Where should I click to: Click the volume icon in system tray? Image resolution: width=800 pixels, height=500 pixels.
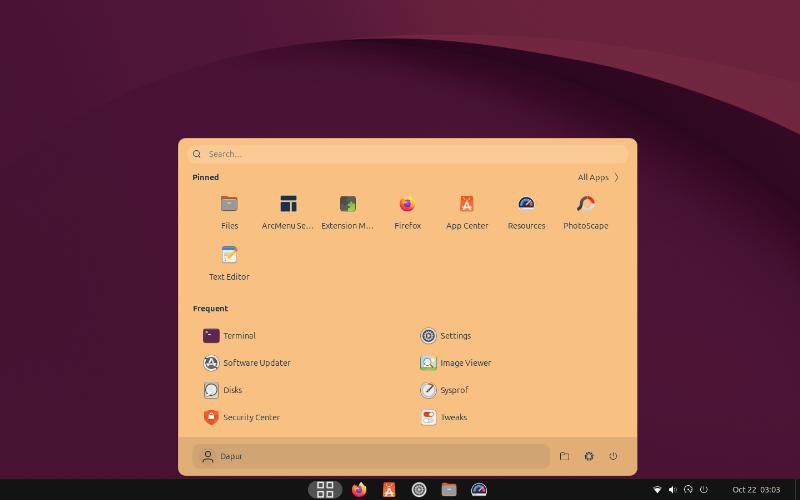(672, 490)
